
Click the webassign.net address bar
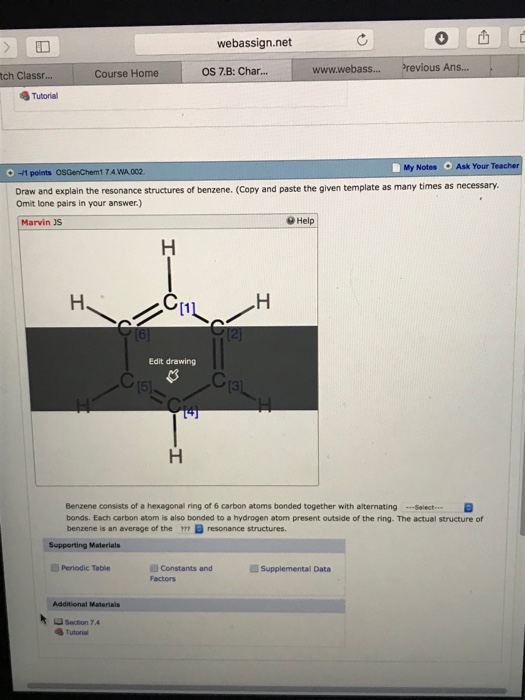pos(254,43)
